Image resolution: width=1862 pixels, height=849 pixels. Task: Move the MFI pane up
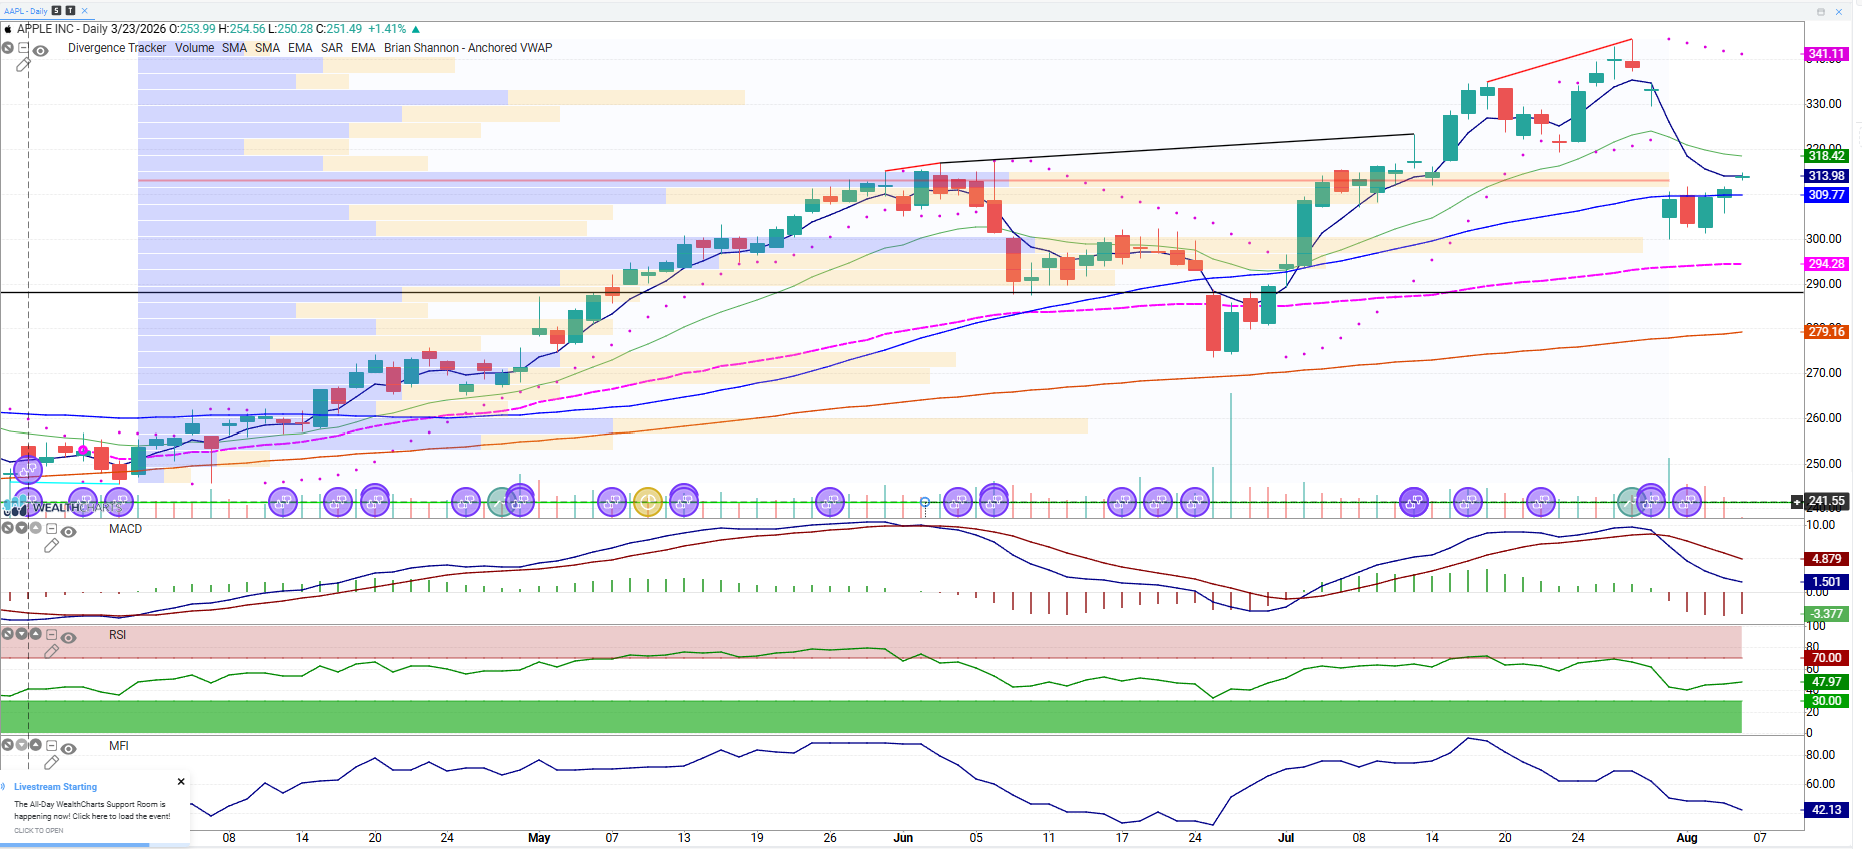(35, 745)
